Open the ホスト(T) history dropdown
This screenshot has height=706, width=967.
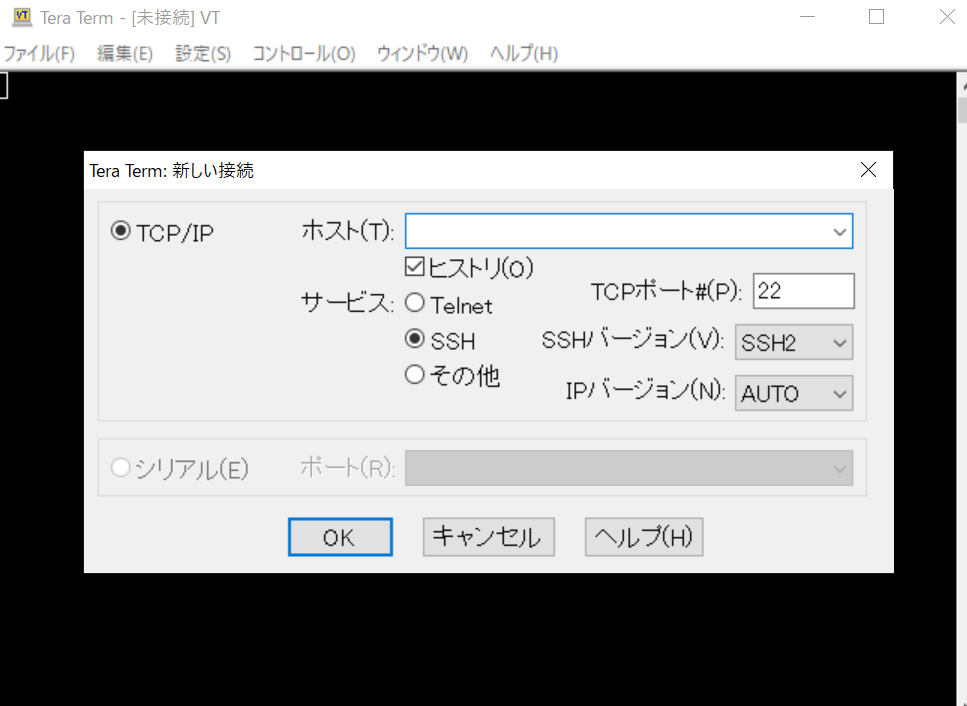pos(841,231)
